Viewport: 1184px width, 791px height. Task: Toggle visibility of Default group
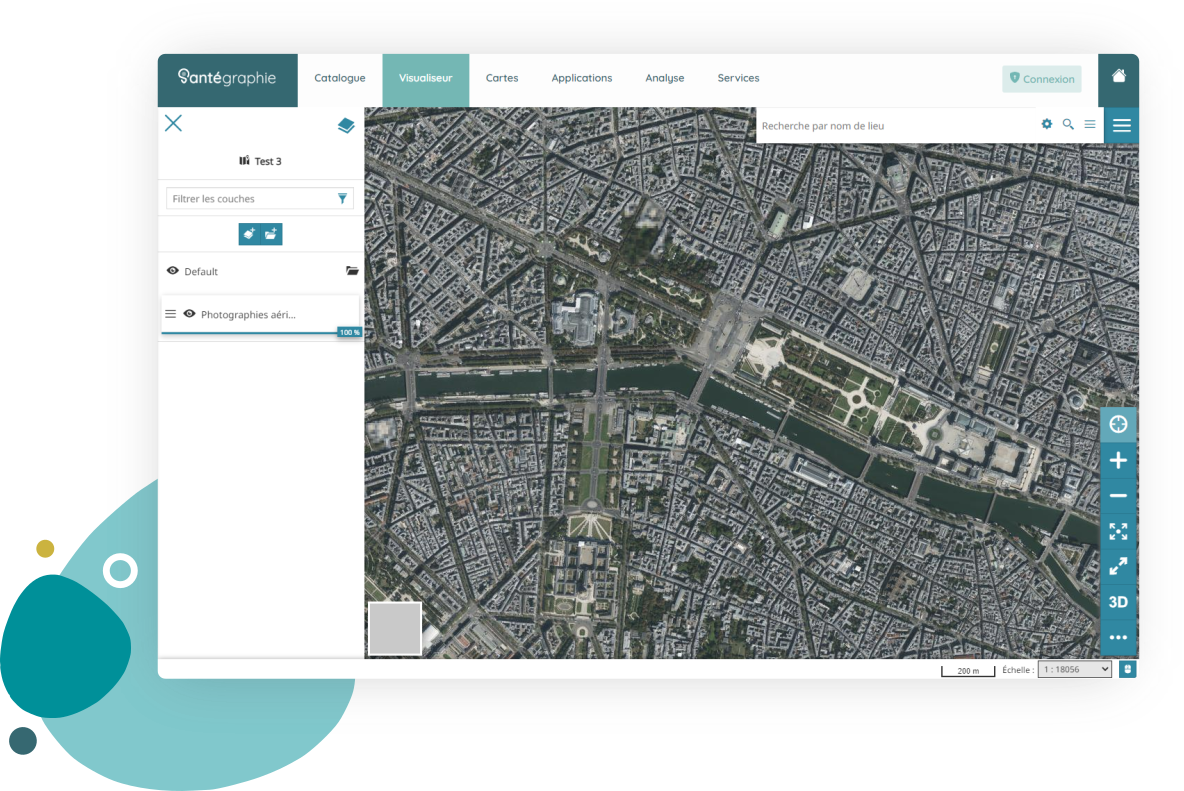[173, 270]
